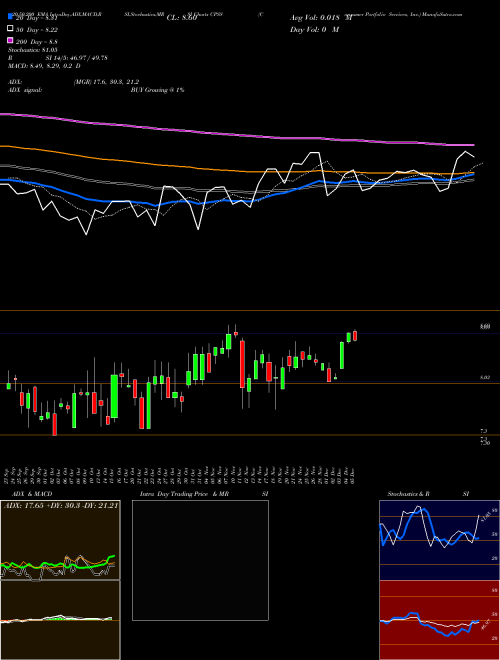
Task: Click the magenta 200 Day legend swatch
Action: (x=11, y=41)
